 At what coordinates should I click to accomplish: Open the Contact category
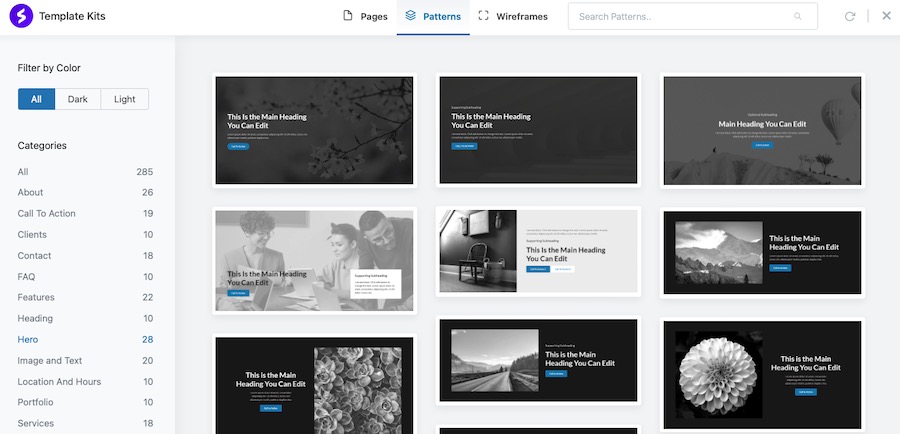tap(86, 255)
